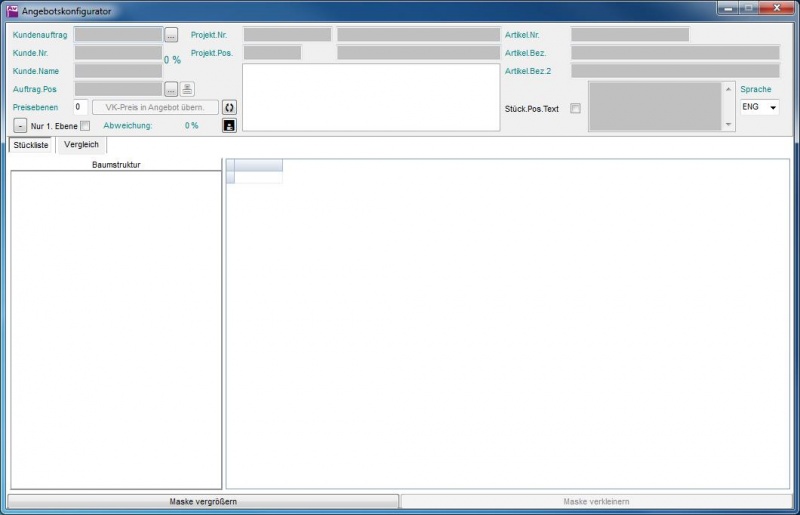Click the stamp icon beside Auftrag.Pos
800x515 pixels.
tap(187, 89)
